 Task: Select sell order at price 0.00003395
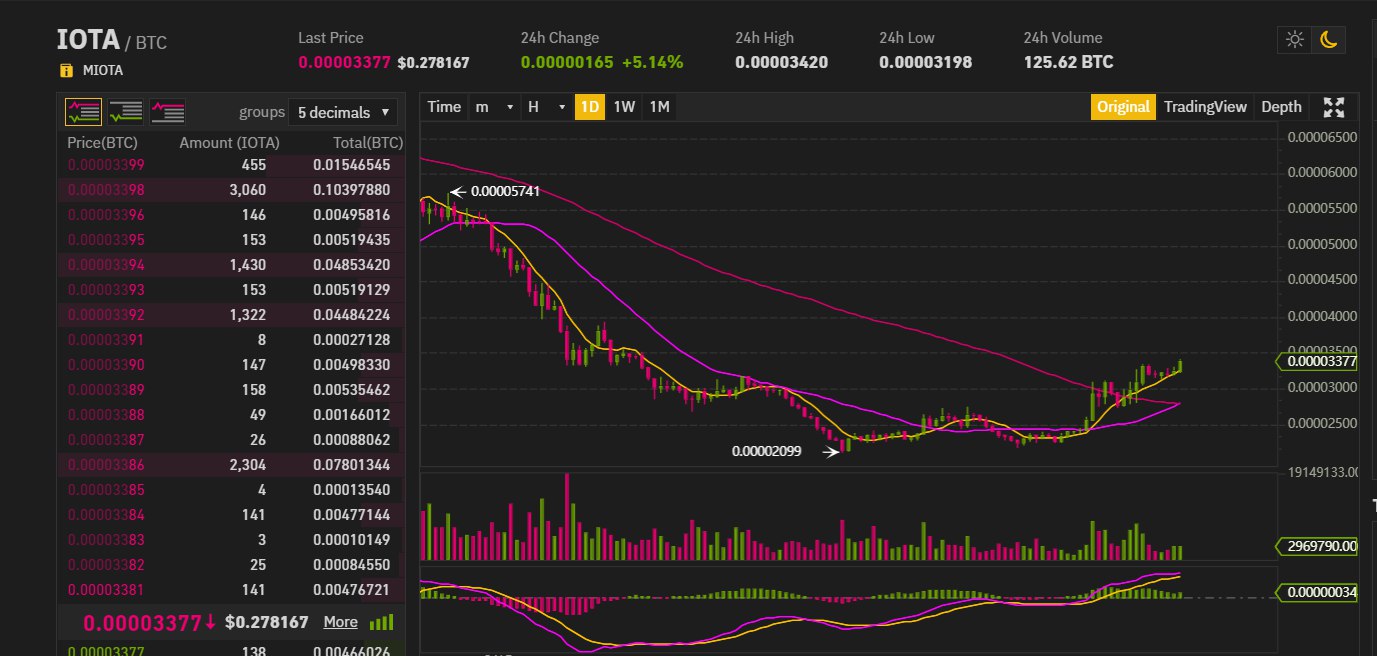pos(231,239)
